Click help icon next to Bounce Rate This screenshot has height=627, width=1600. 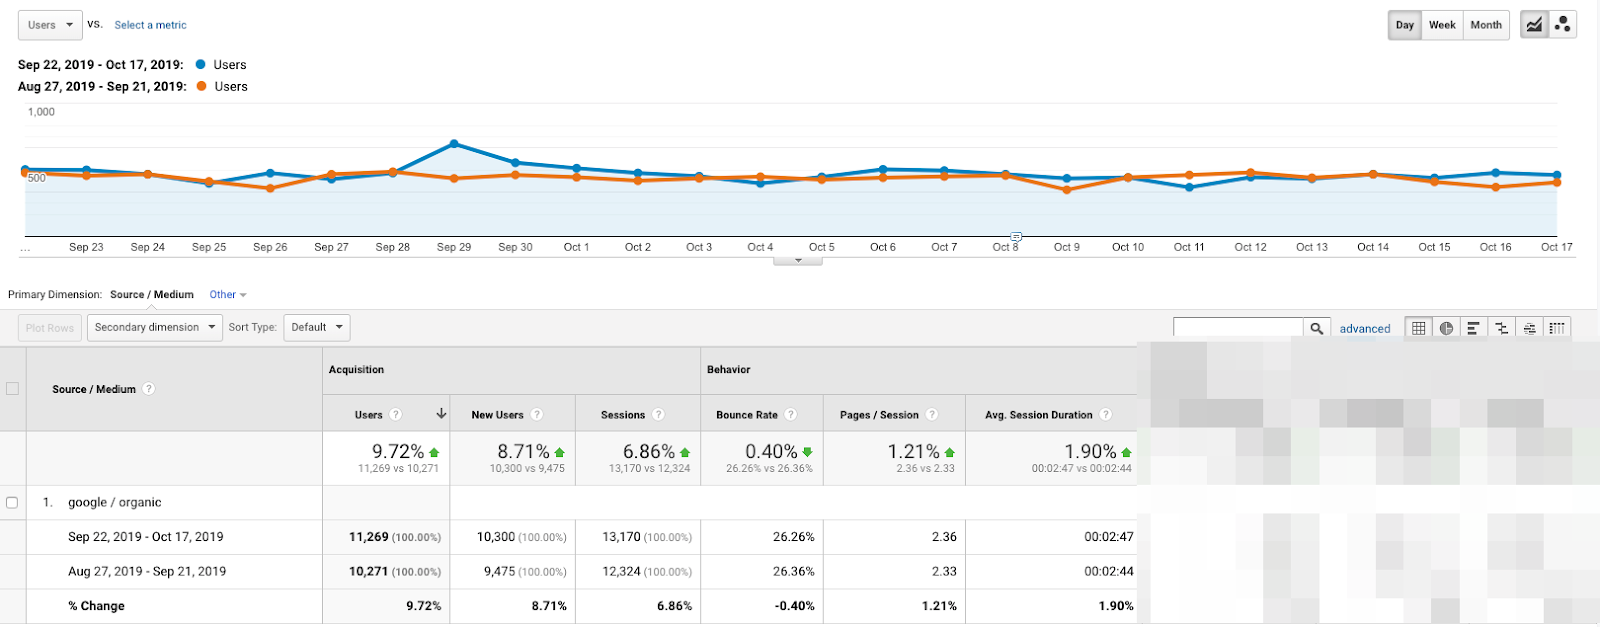click(x=791, y=415)
